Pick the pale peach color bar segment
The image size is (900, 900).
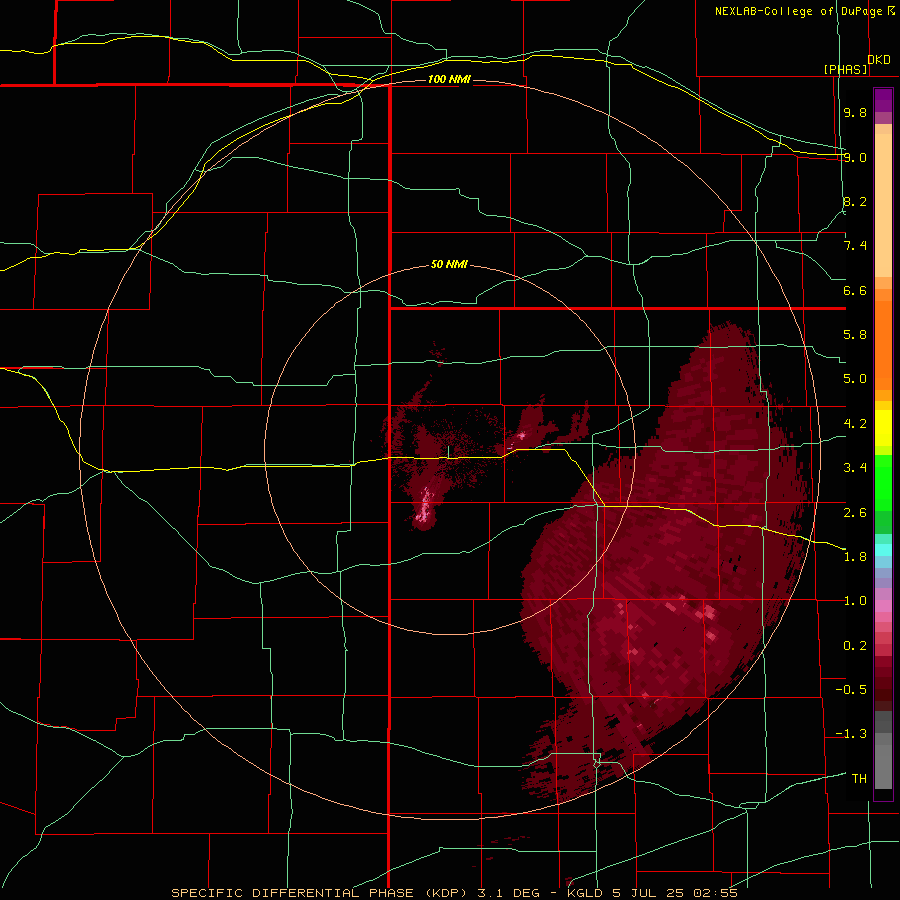click(883, 205)
